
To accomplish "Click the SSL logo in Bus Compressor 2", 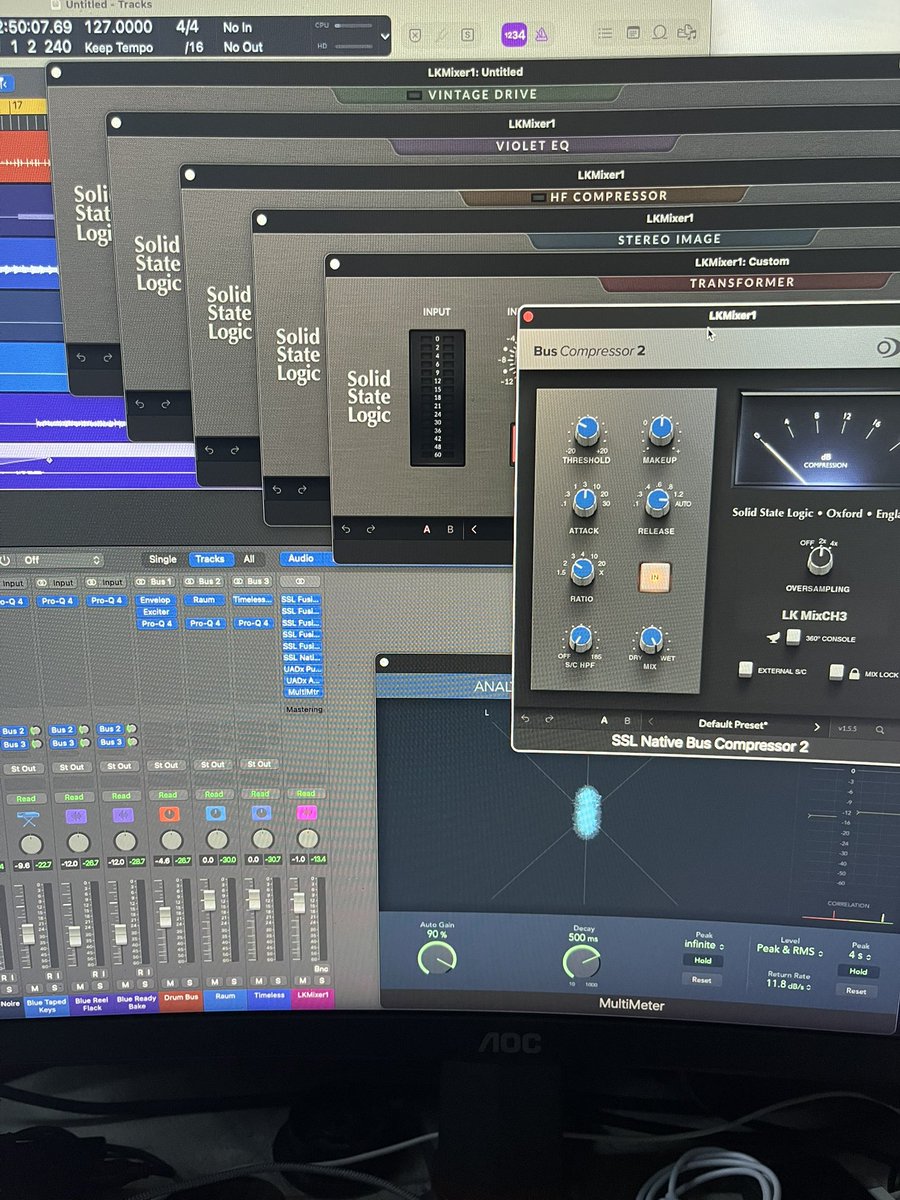I will [x=887, y=348].
